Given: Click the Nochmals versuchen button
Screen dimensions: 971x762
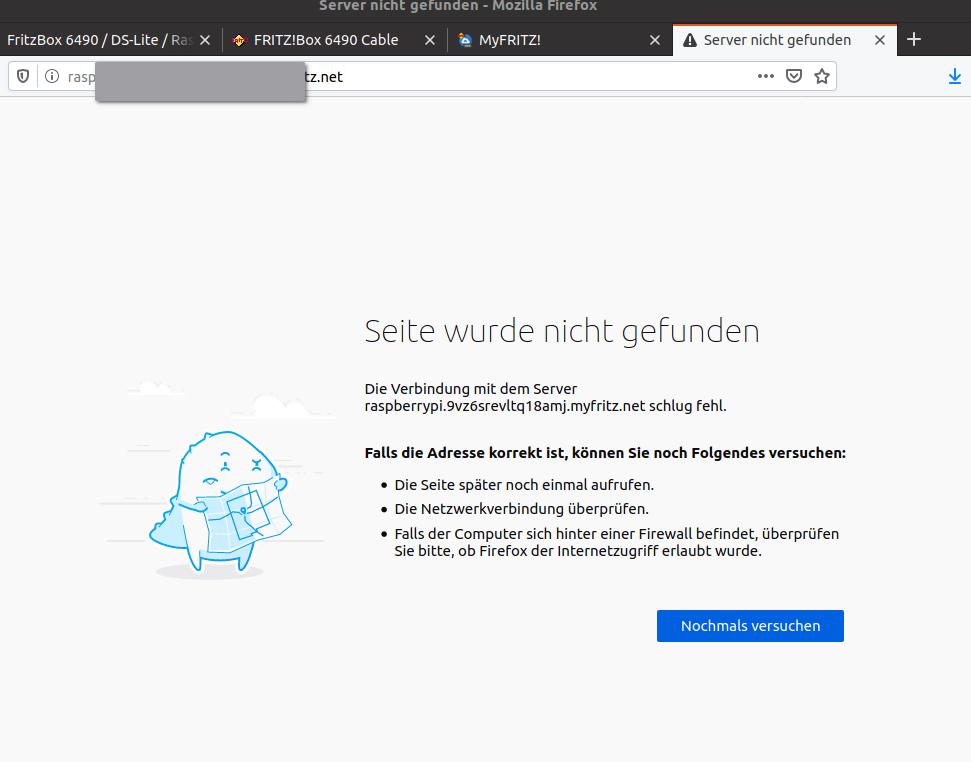Looking at the screenshot, I should pyautogui.click(x=749, y=625).
